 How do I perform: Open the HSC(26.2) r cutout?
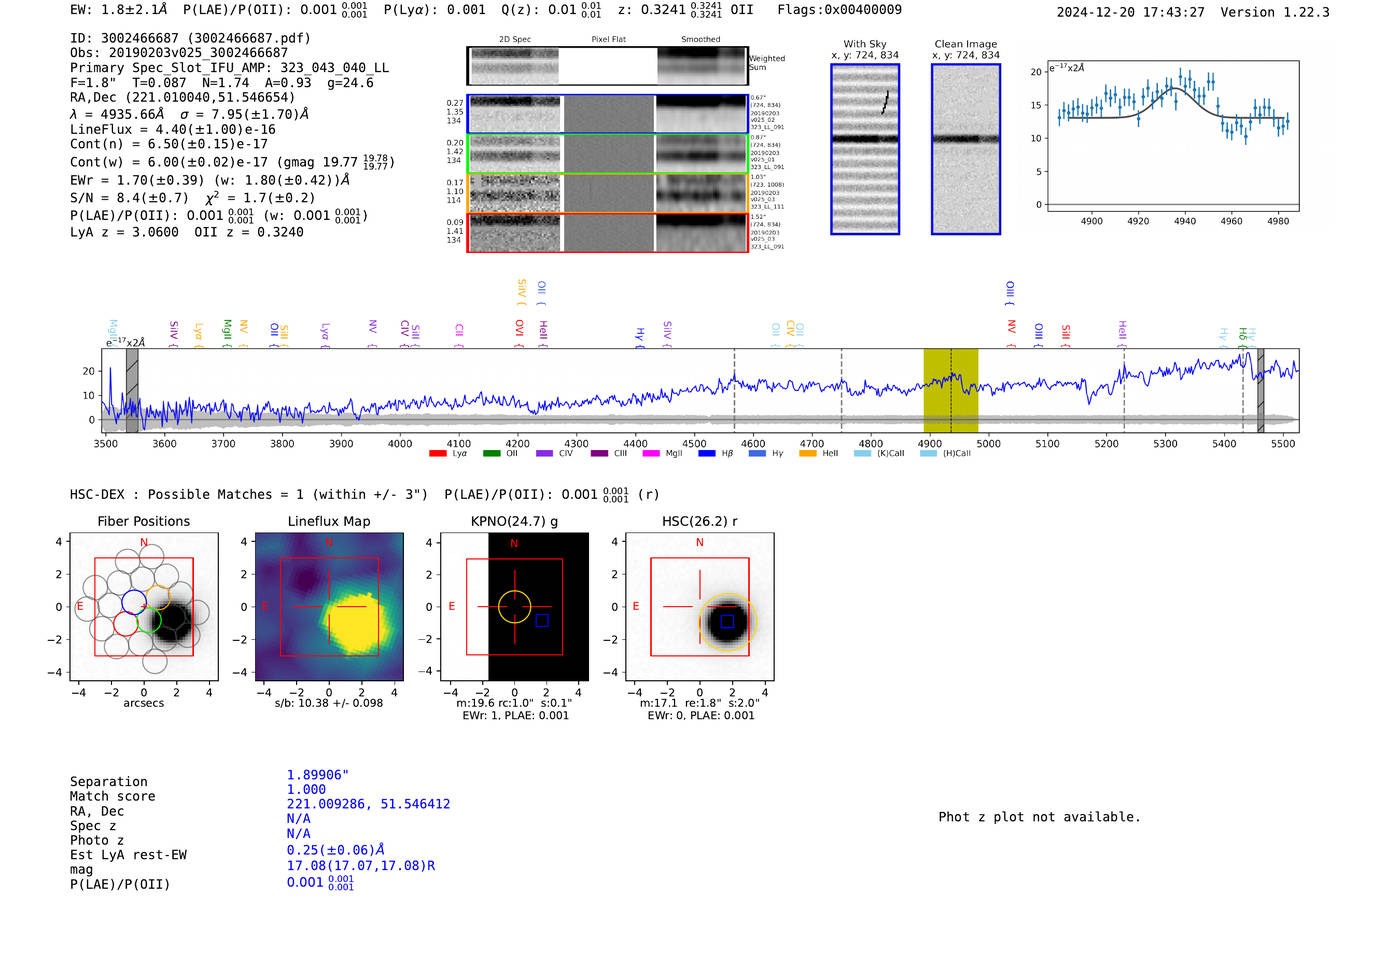tap(699, 607)
